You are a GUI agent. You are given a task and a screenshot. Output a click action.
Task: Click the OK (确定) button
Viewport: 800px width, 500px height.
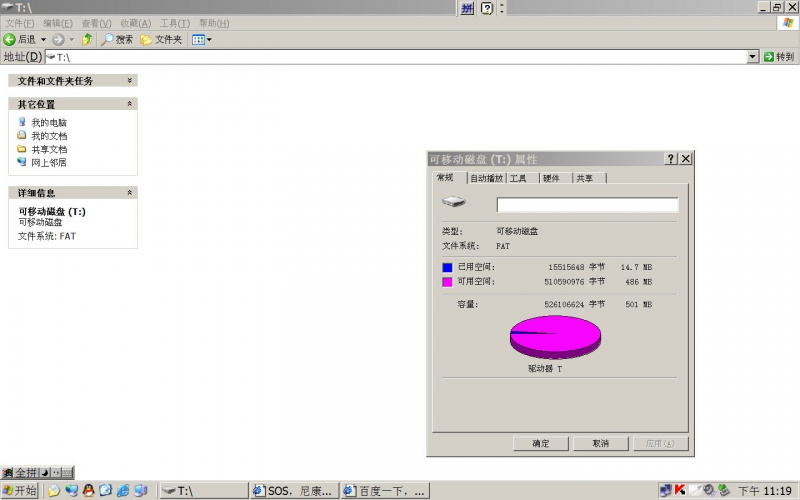coord(541,443)
